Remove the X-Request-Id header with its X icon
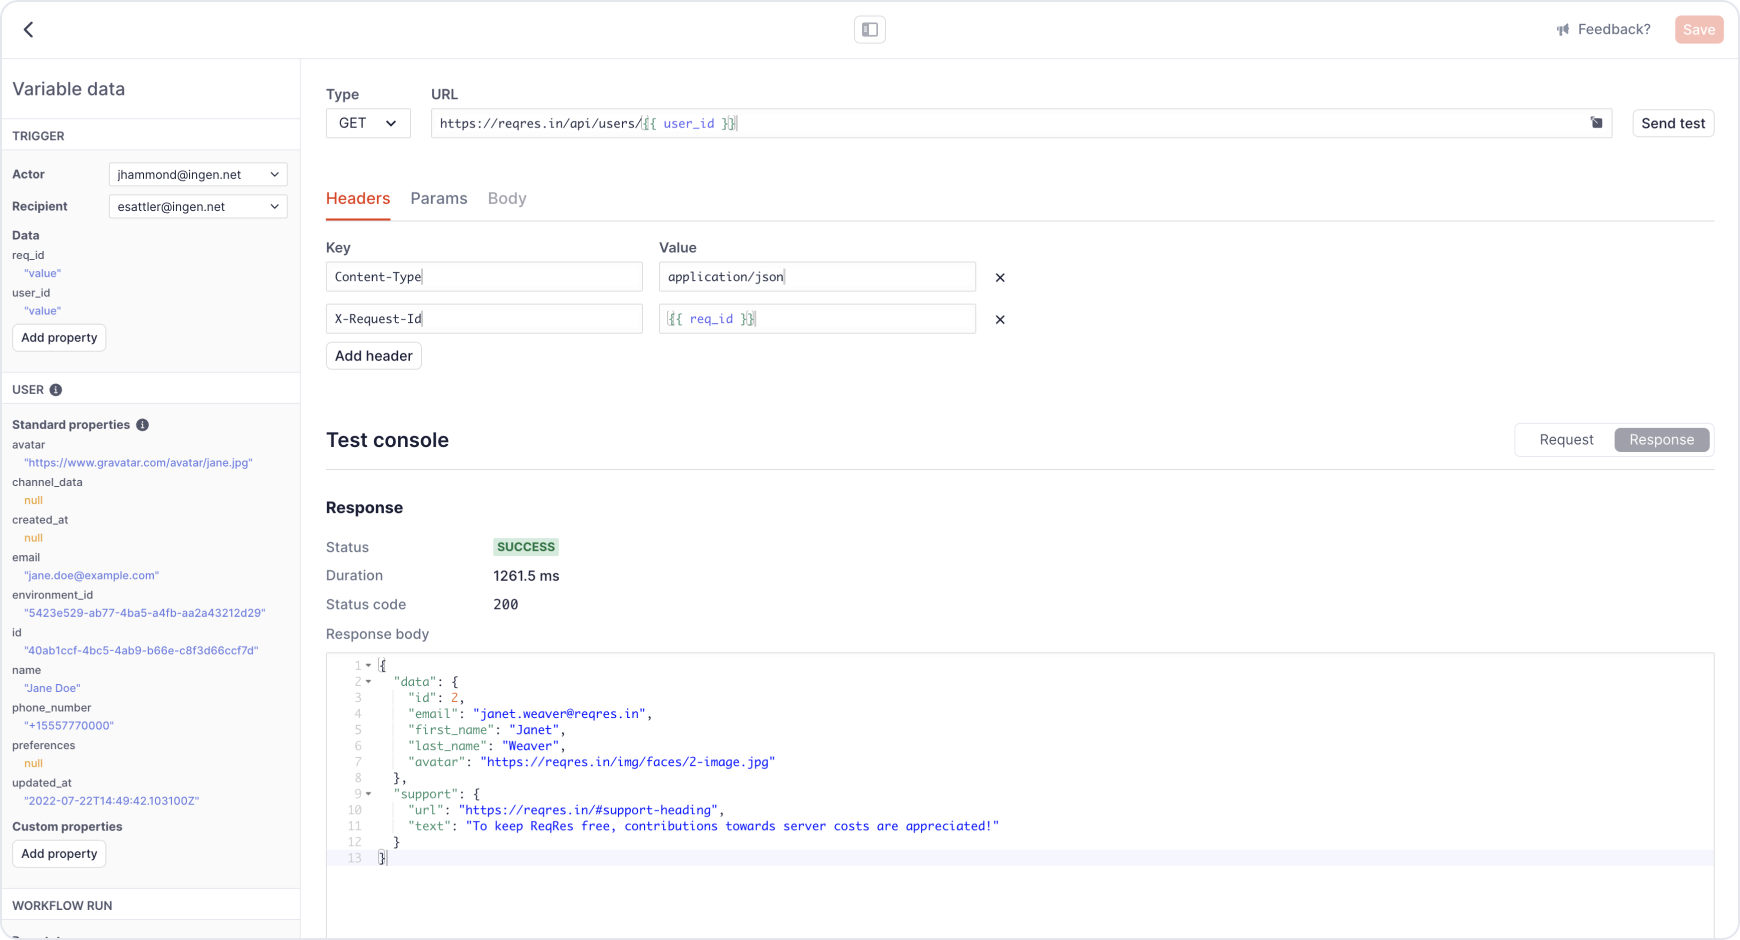Image resolution: width=1740 pixels, height=940 pixels. point(999,319)
